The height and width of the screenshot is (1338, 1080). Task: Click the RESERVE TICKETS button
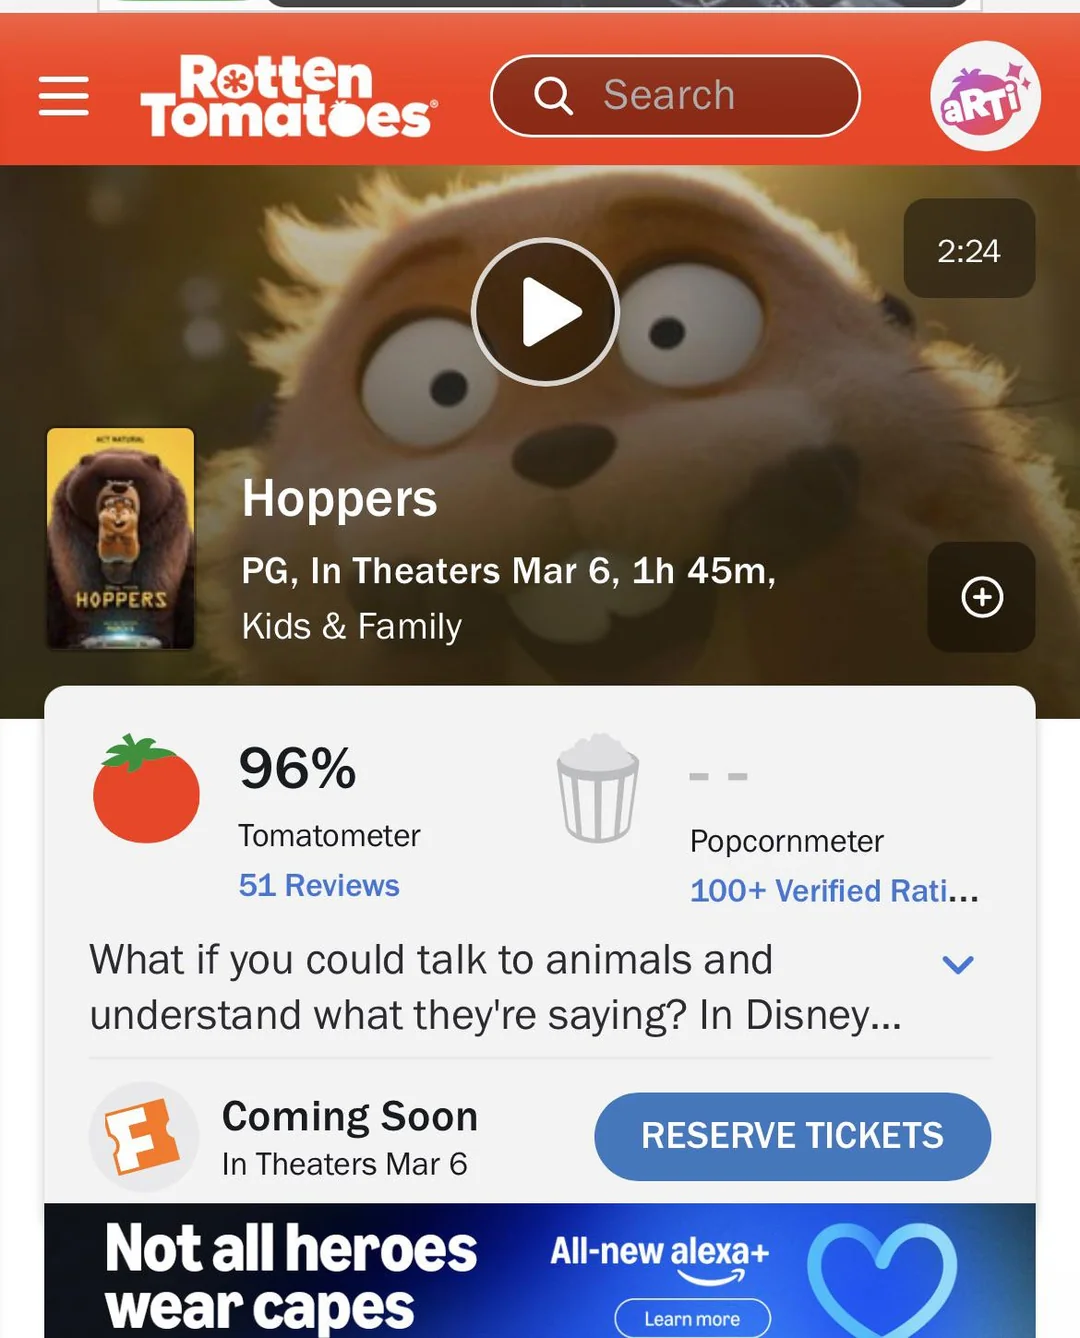[792, 1136]
